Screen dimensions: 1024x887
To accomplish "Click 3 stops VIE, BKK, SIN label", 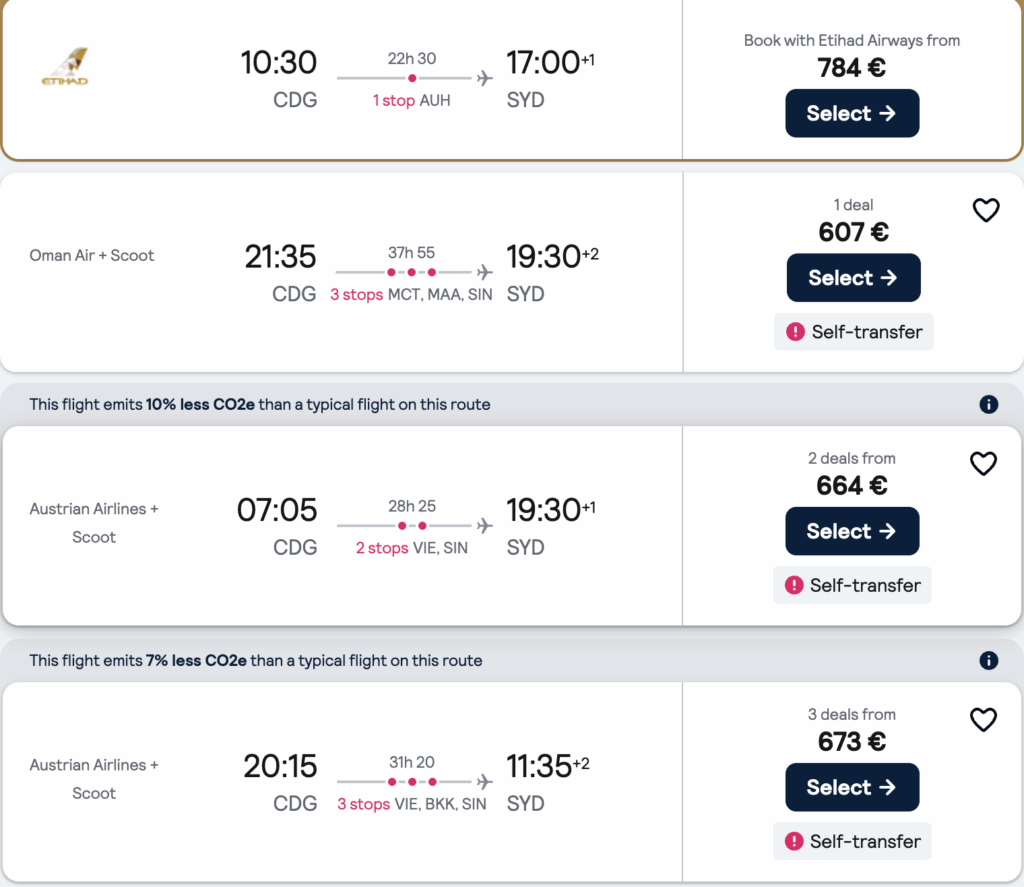I will [x=411, y=804].
